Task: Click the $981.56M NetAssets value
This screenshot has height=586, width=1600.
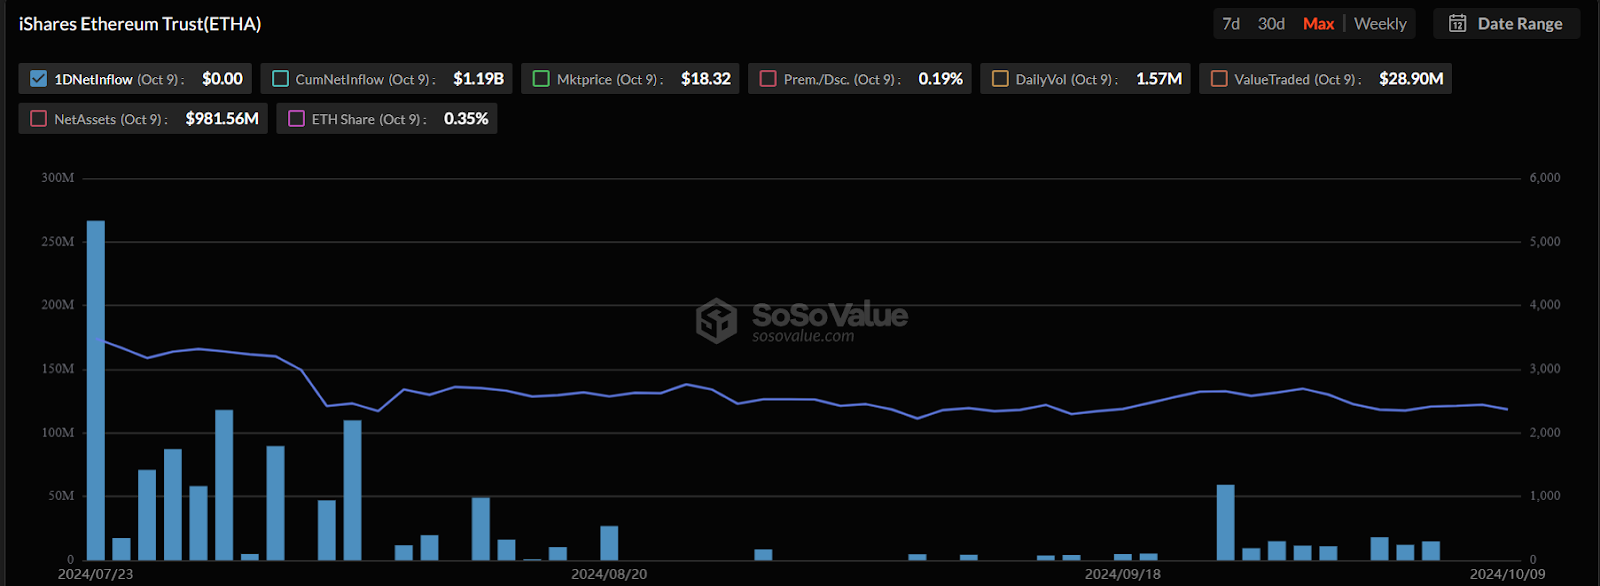Action: pos(222,119)
